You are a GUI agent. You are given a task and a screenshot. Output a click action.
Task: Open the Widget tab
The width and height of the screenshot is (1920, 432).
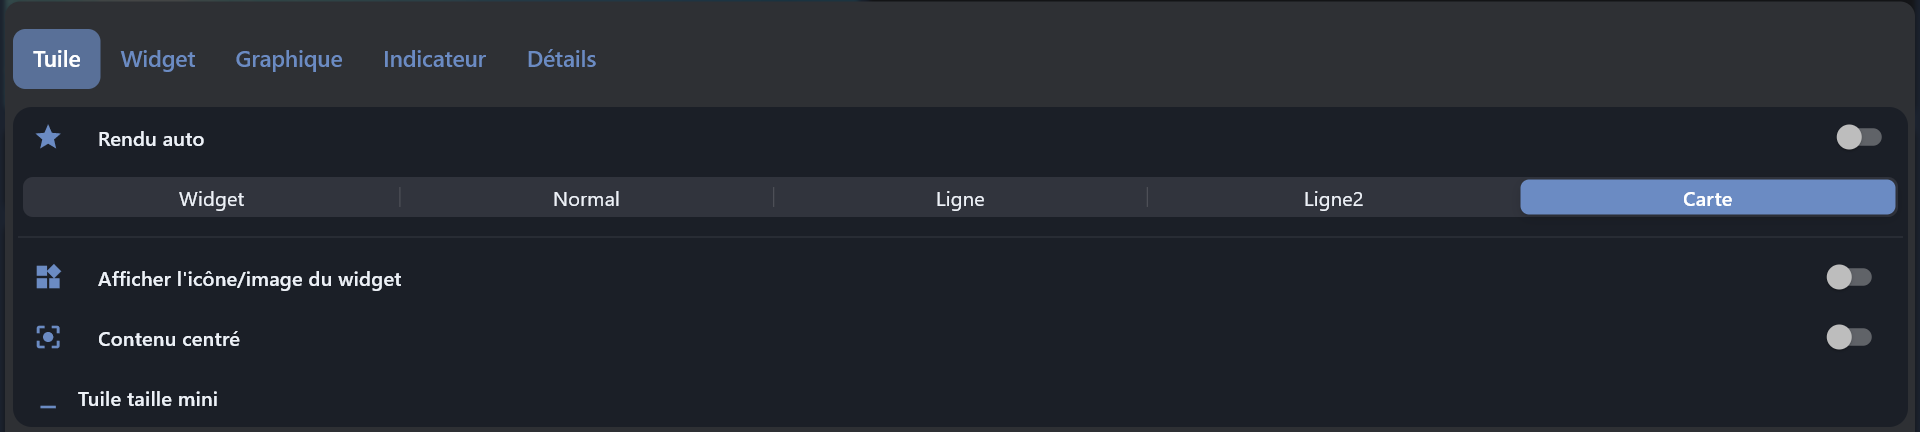pyautogui.click(x=158, y=59)
